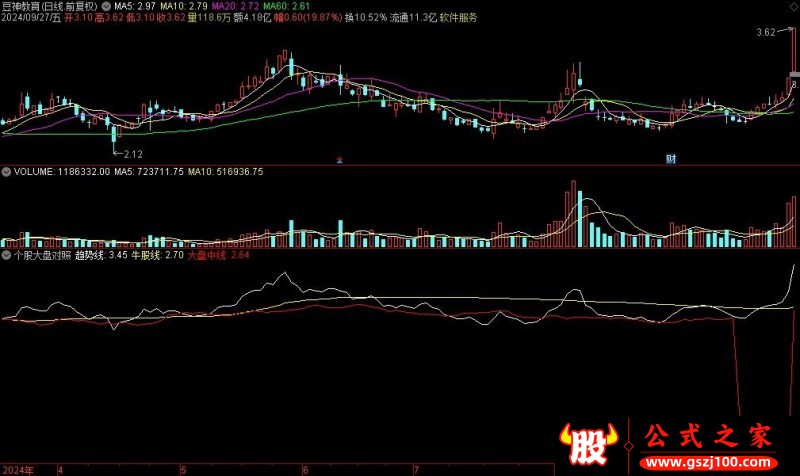The image size is (800, 476).
Task: Click the 3.62 high price annotation
Action: tap(765, 33)
